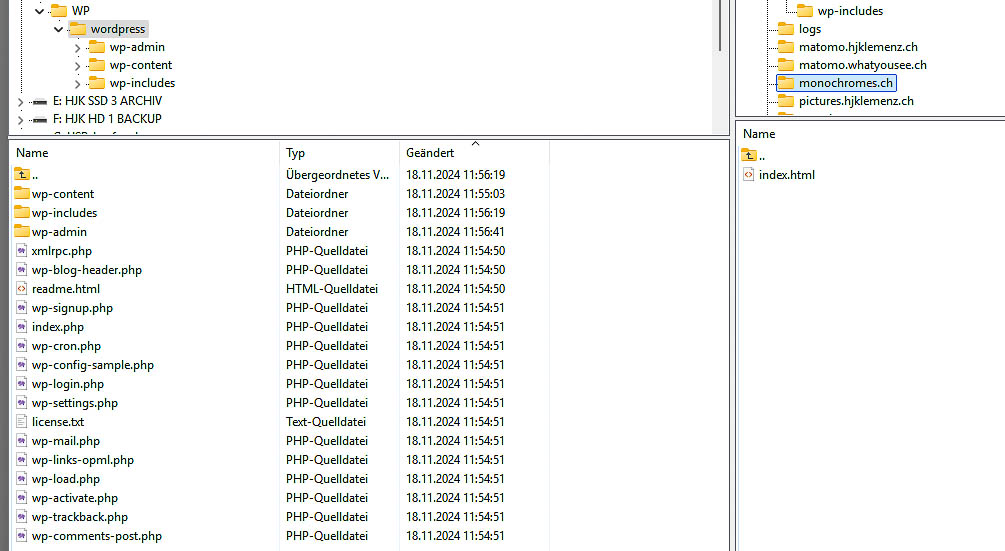Select matomo.whatyousee.ch remote folder

point(862,65)
